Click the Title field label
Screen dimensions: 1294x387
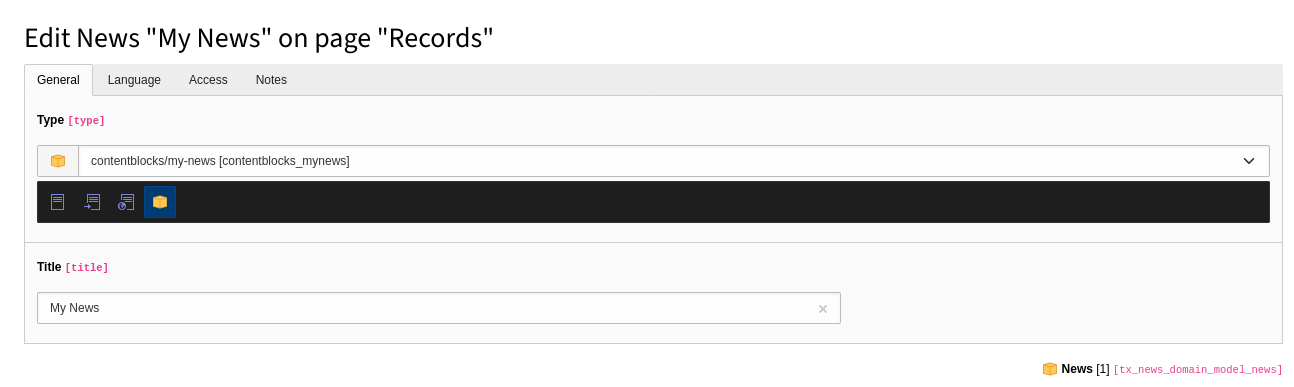pyautogui.click(x=49, y=267)
